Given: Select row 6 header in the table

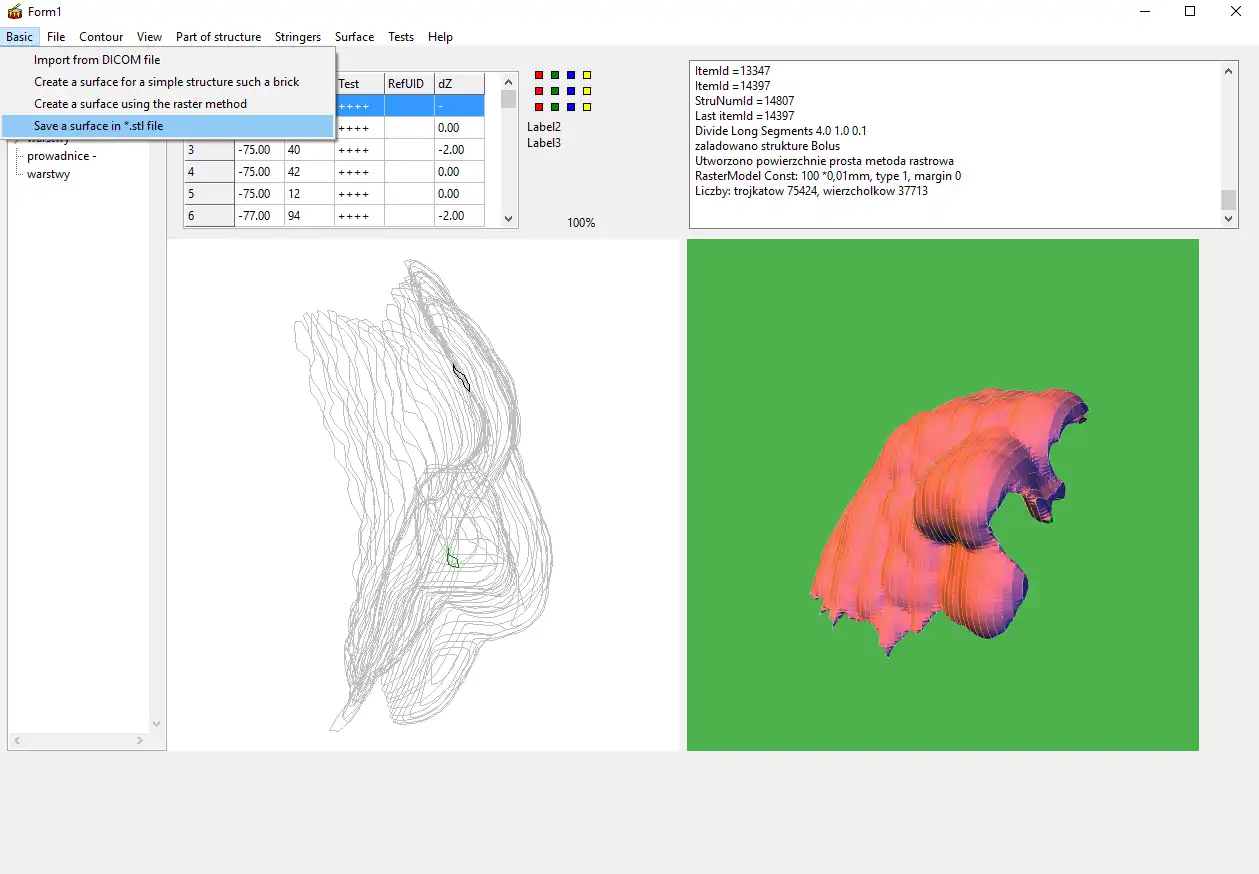Looking at the screenshot, I should click(x=208, y=216).
